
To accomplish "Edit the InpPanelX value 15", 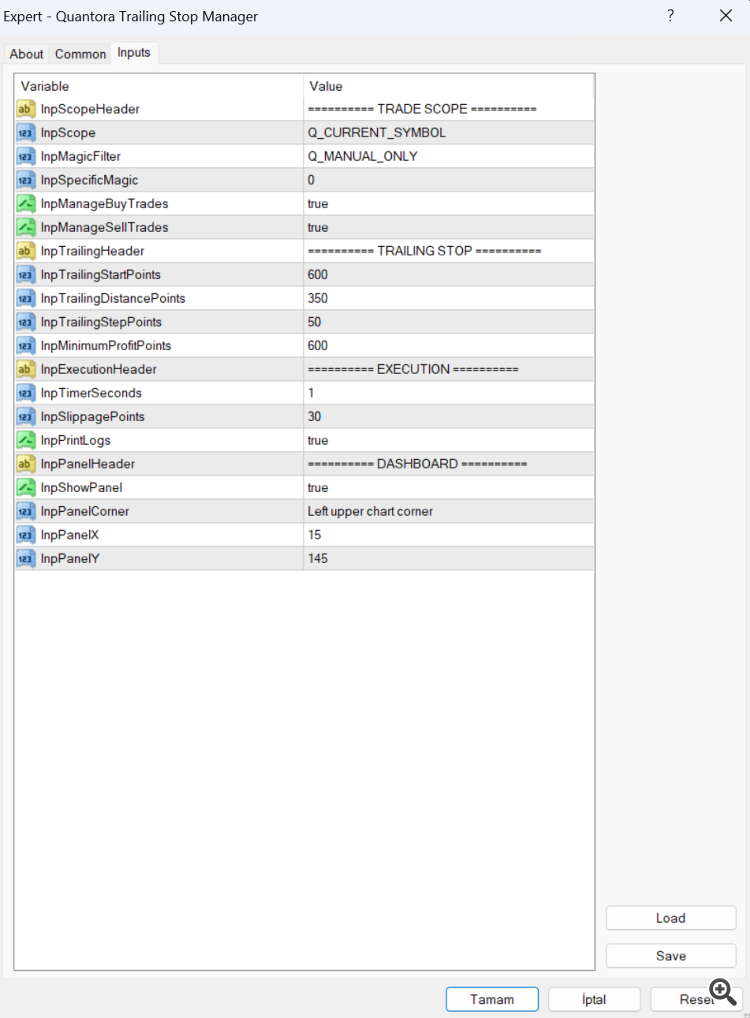I will pyautogui.click(x=449, y=535).
